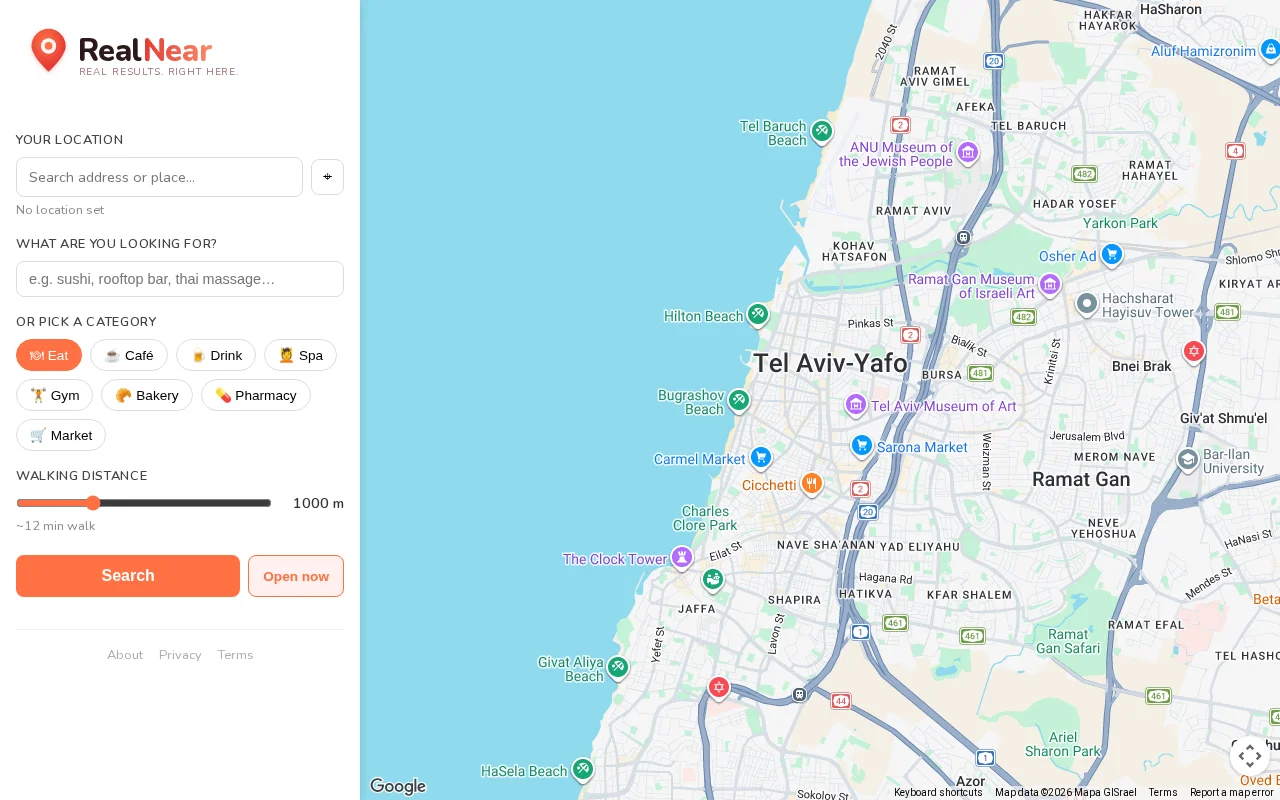The image size is (1280, 800).
Task: Click the Google logo on map
Action: tap(398, 787)
